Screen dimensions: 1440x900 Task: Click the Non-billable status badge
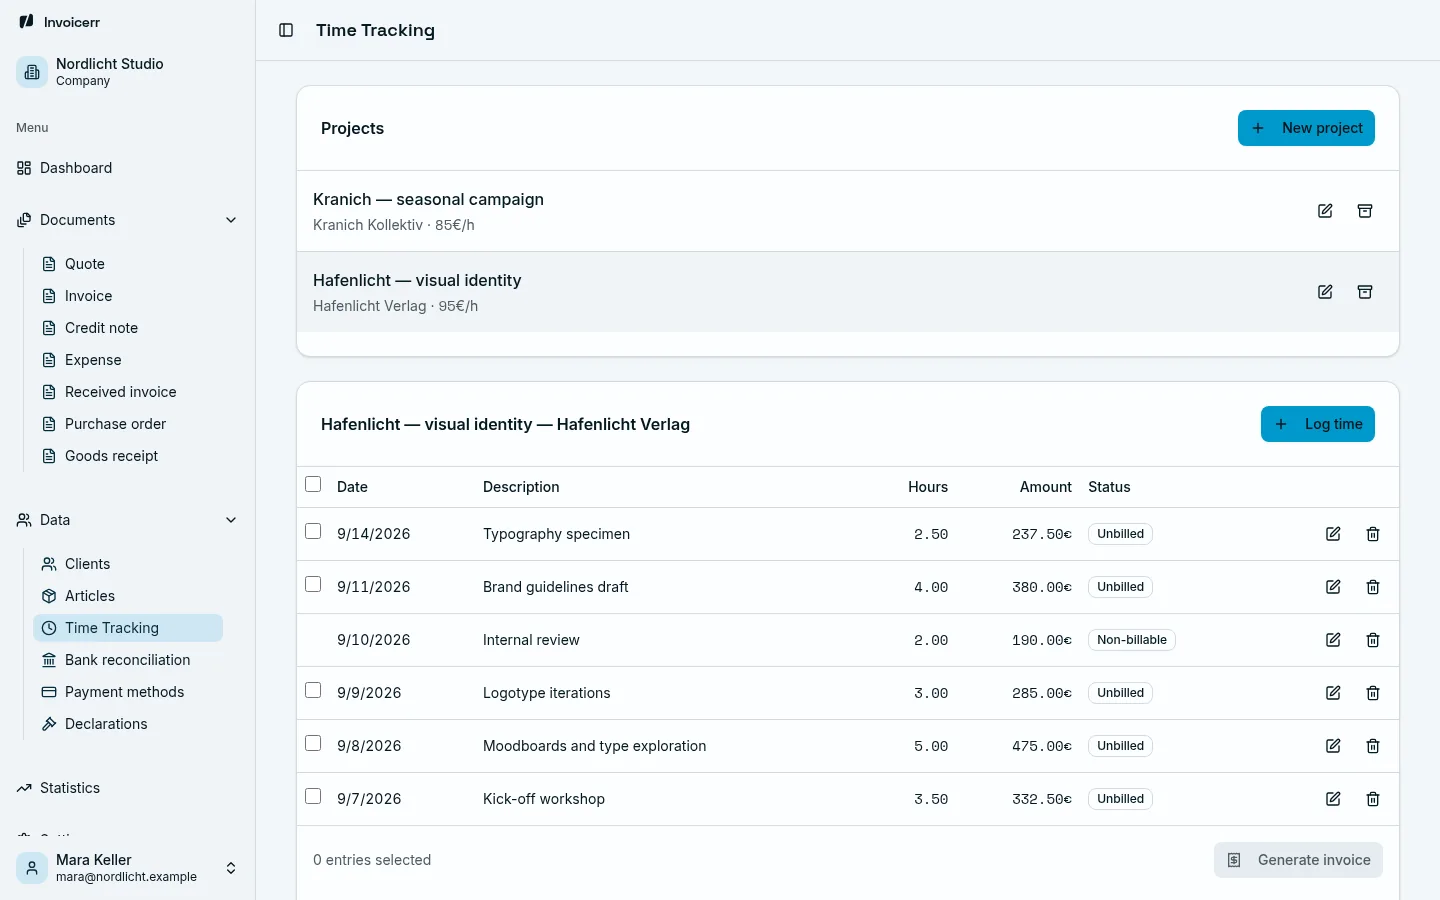click(x=1132, y=640)
